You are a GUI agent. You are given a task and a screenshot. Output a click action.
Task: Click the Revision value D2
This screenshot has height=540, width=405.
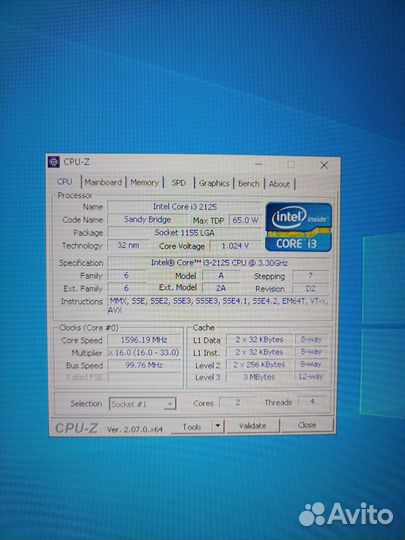pos(310,288)
